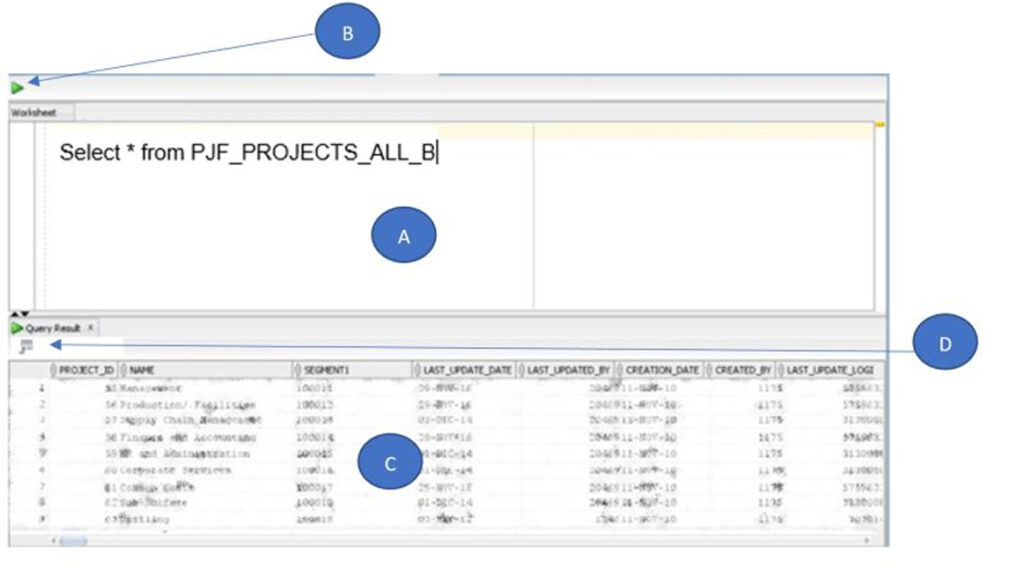Close the Query Result tab

pos(90,328)
